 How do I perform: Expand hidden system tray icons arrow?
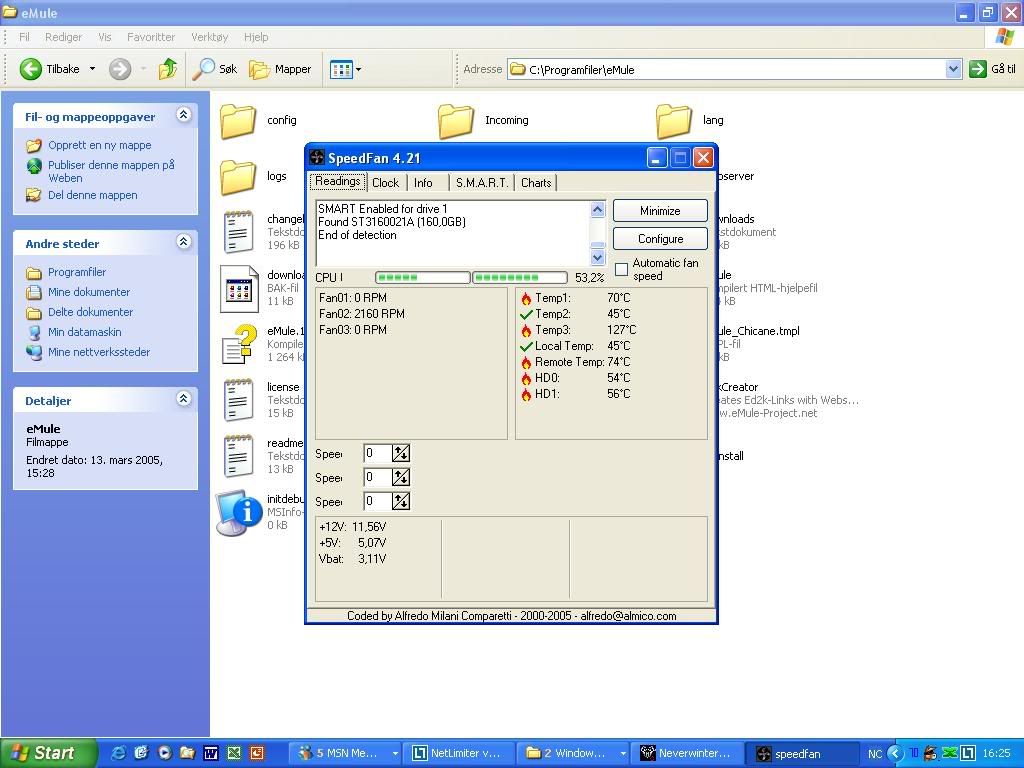895,754
